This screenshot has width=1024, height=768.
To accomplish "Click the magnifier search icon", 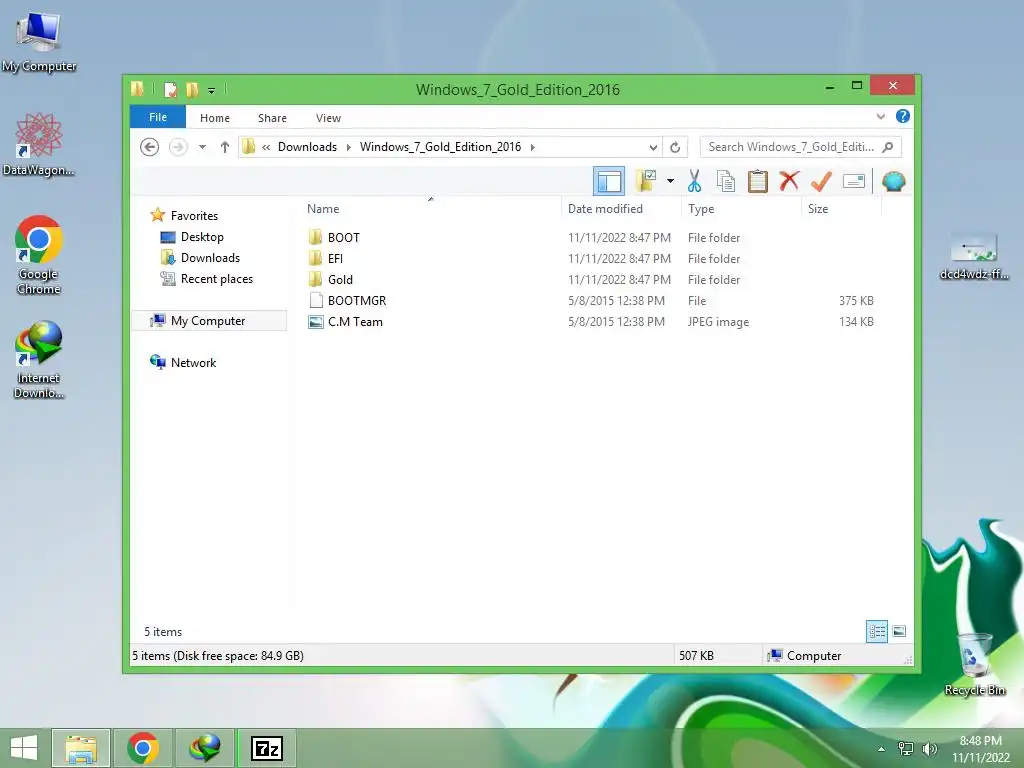I will coord(888,147).
